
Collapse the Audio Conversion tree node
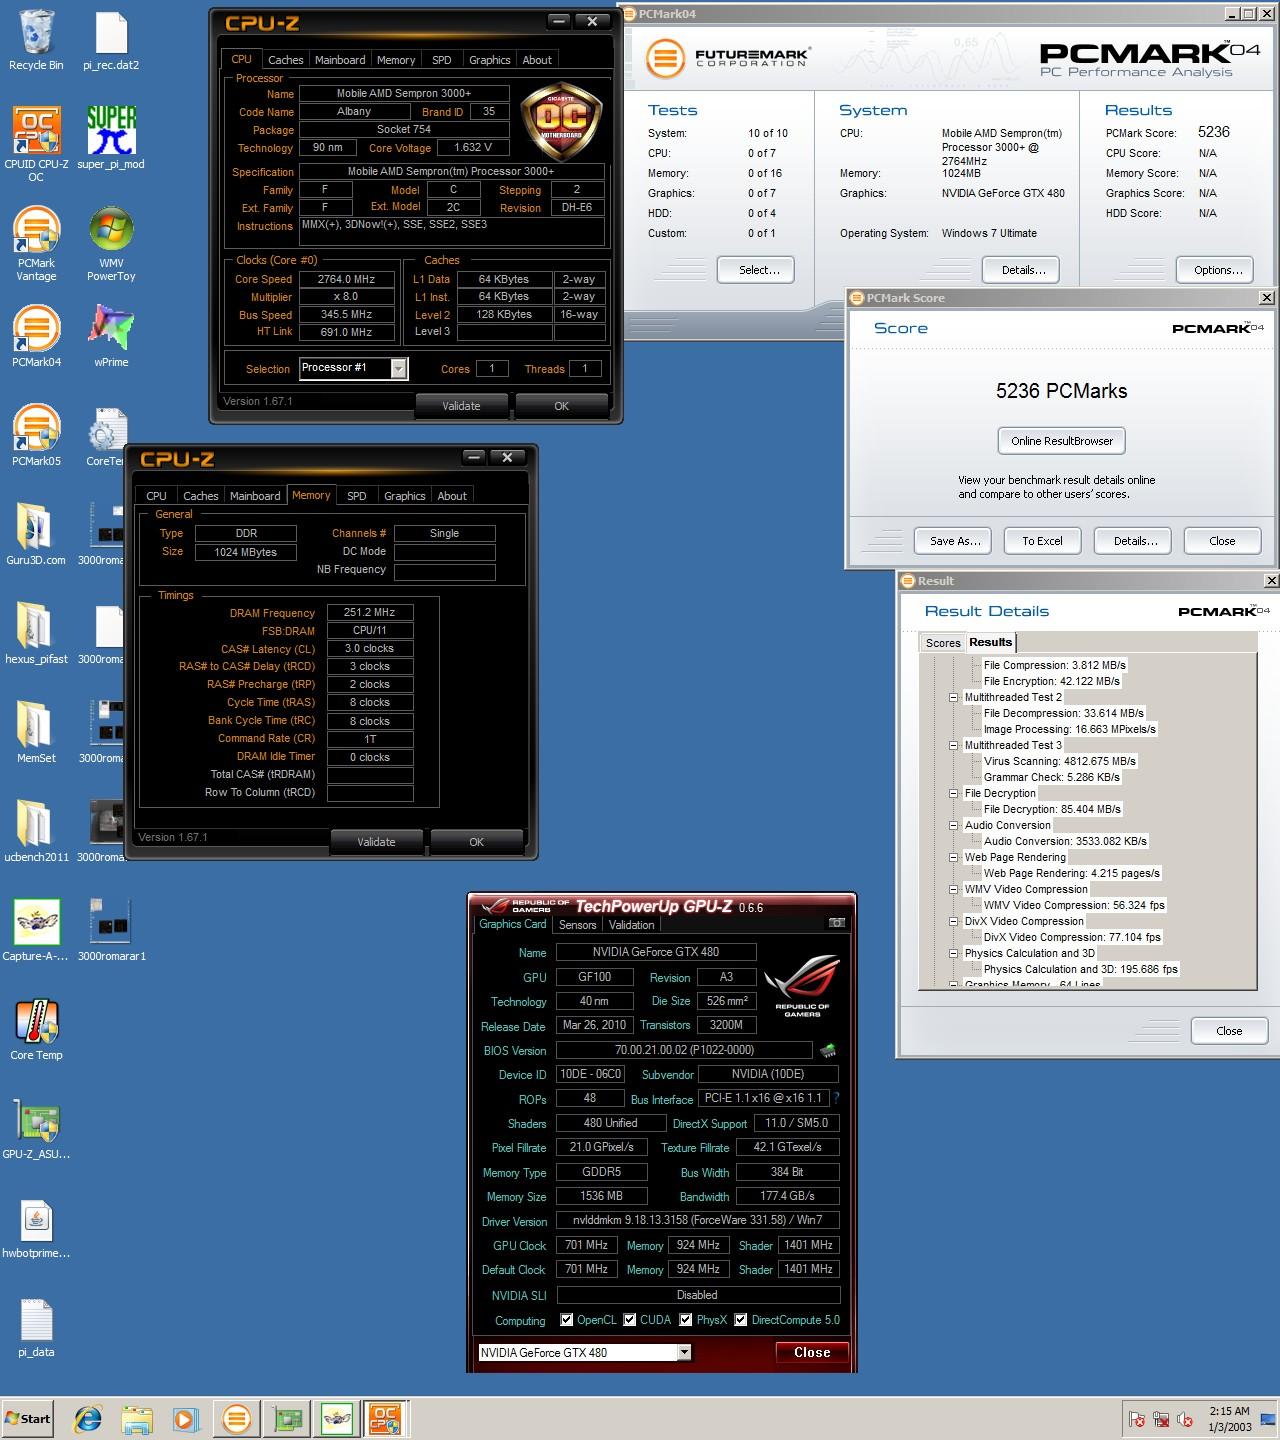954,825
